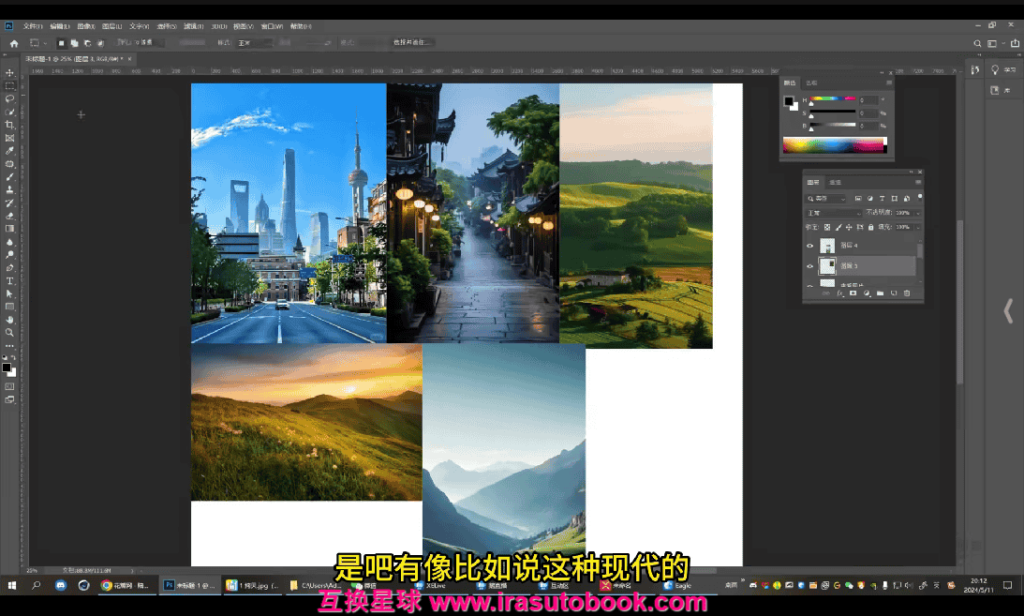Create new group folder icon
This screenshot has width=1024, height=616.
pyautogui.click(x=880, y=294)
